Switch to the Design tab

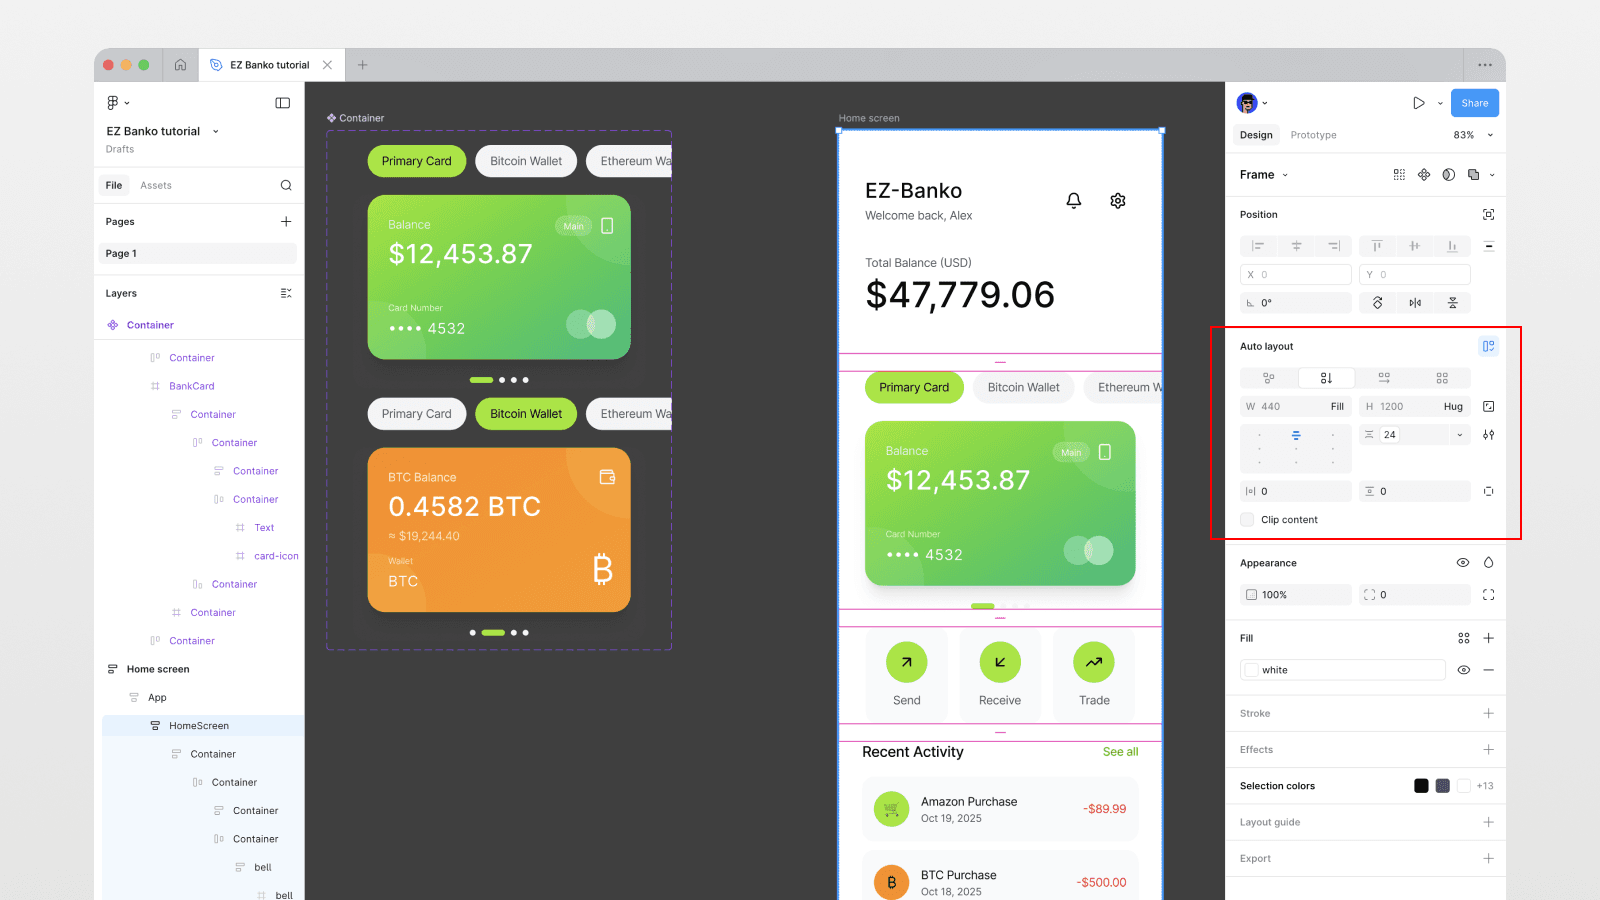coord(1256,135)
